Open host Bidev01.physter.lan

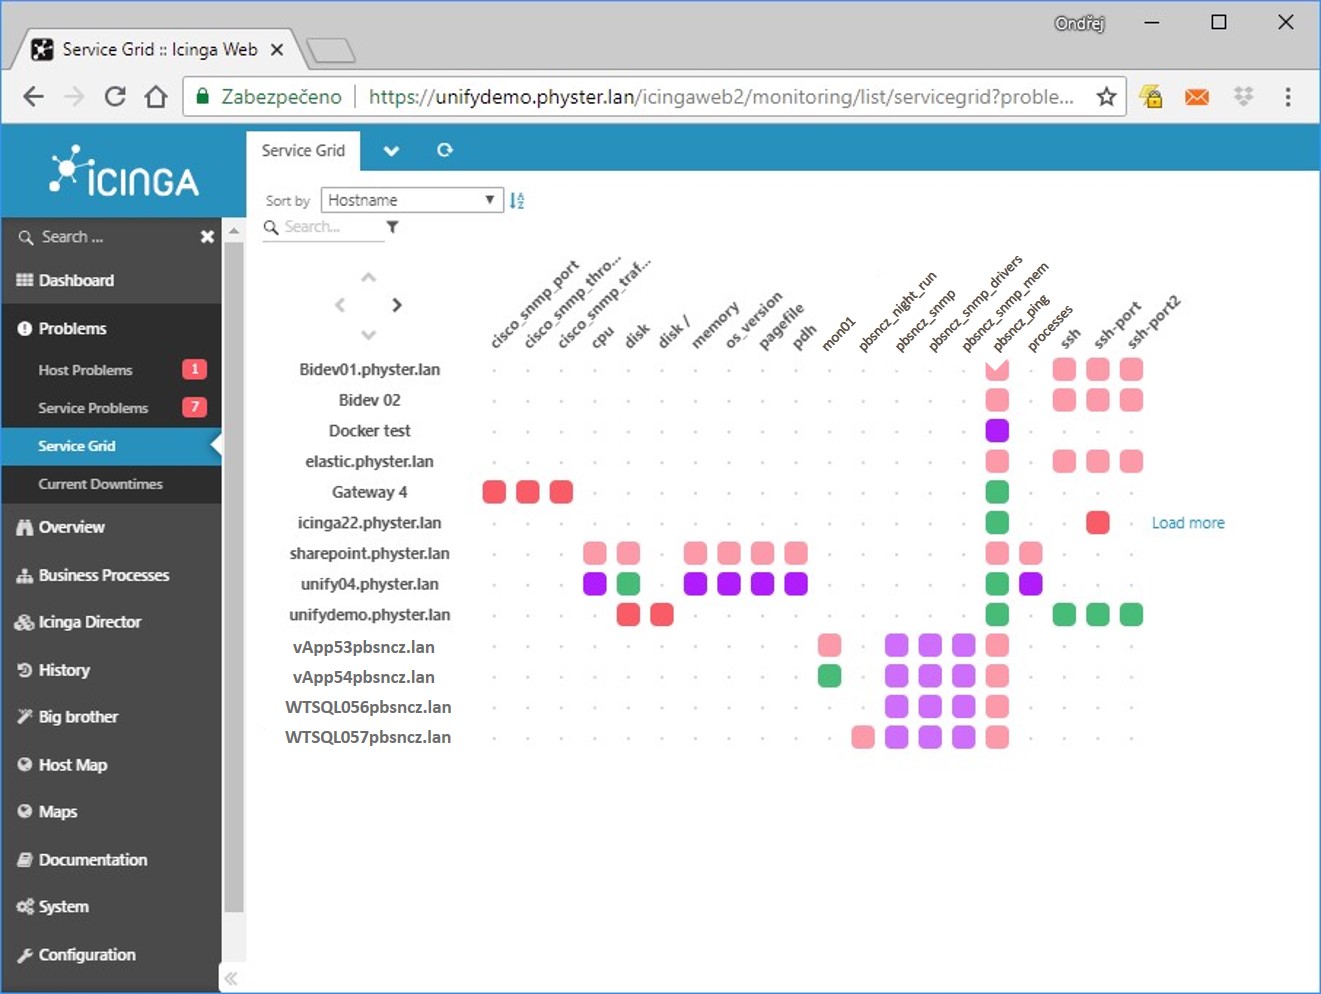(369, 370)
